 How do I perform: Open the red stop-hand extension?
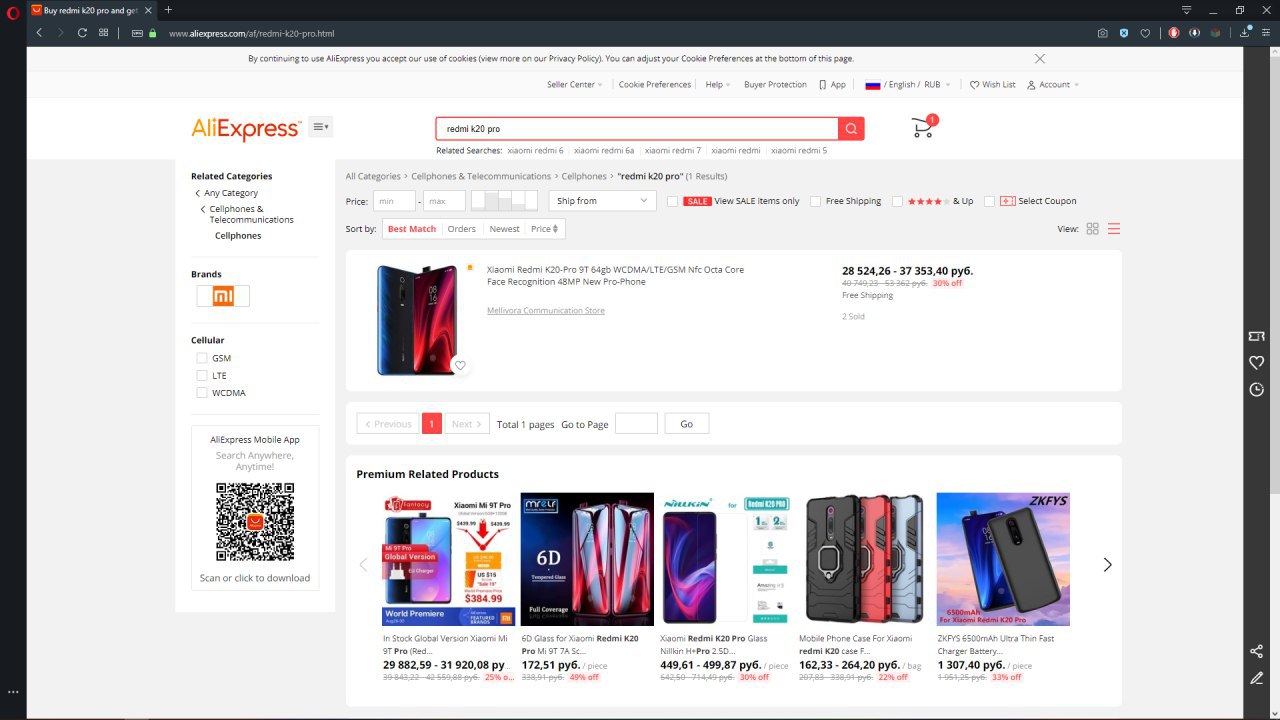[1174, 33]
